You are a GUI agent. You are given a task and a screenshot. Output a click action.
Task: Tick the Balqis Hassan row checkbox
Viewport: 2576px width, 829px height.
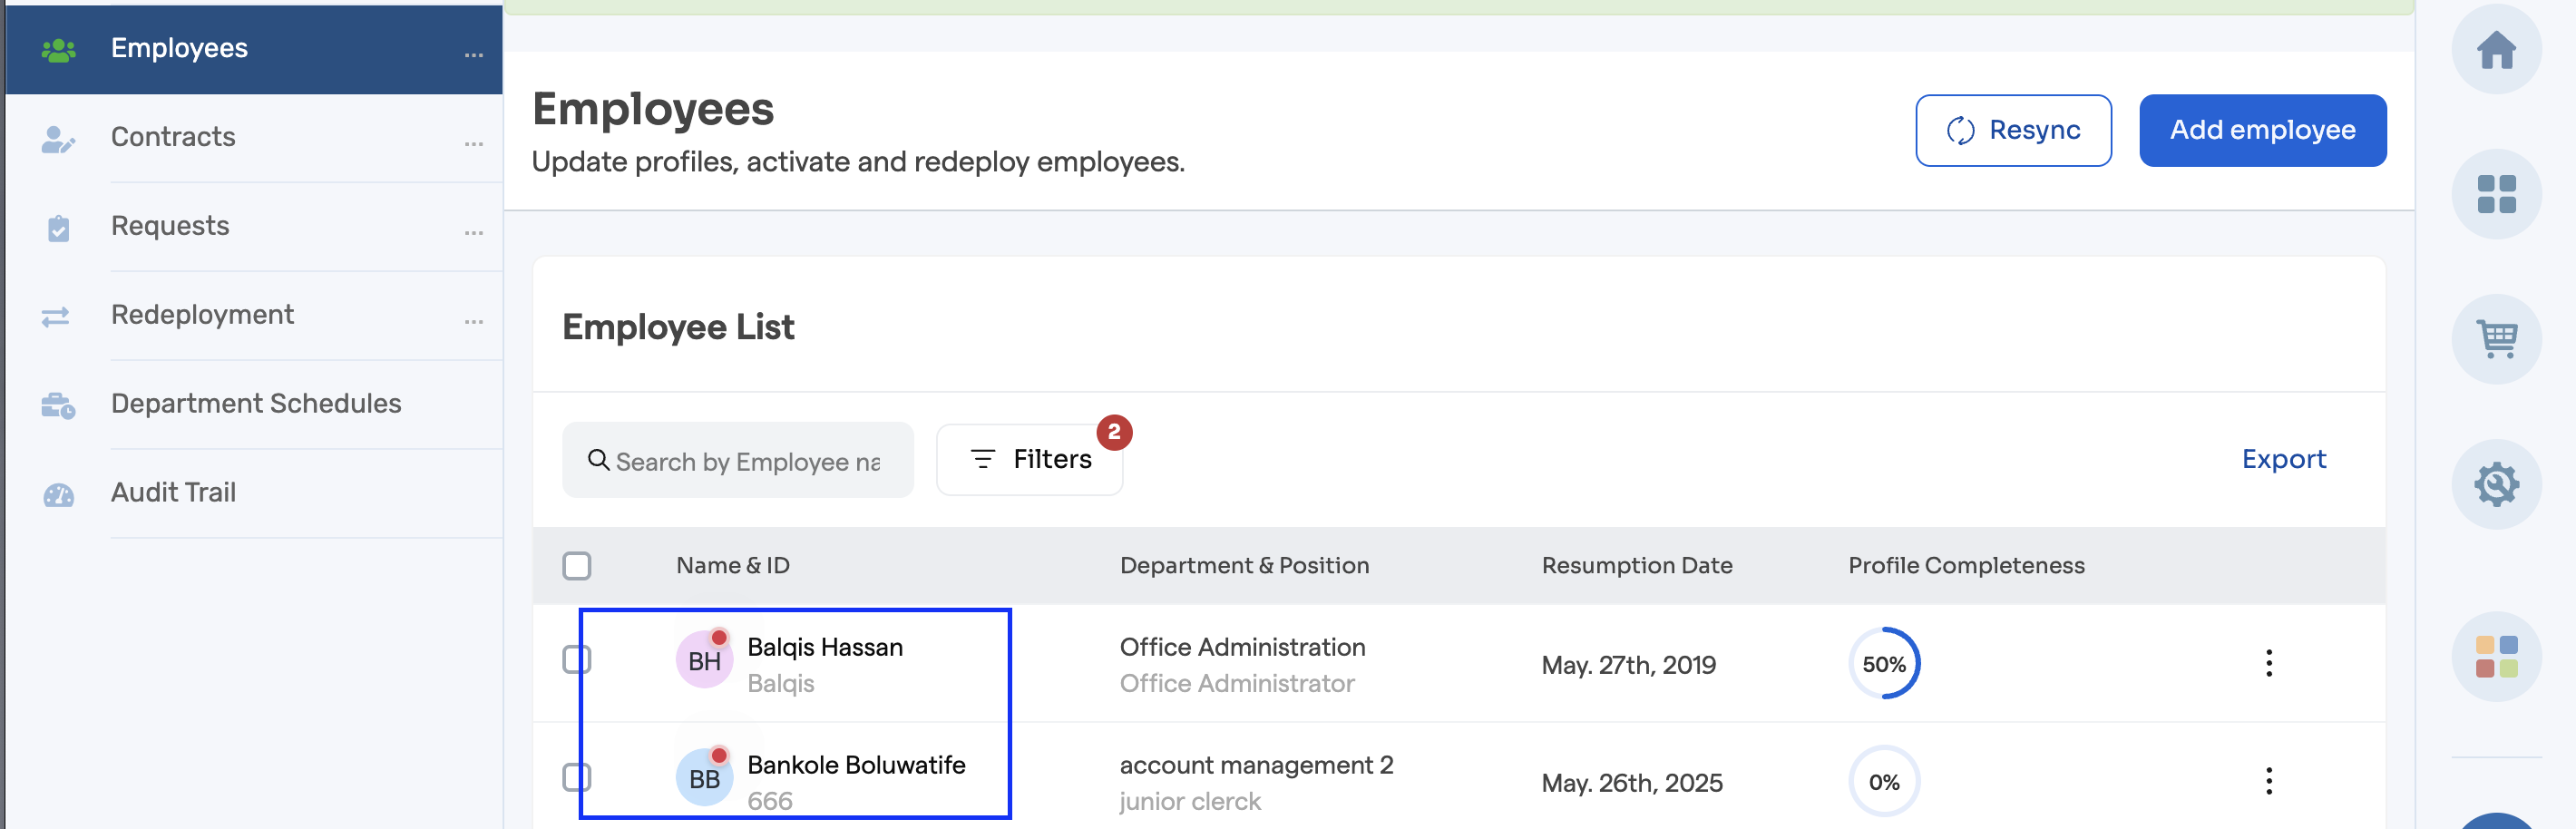tap(577, 660)
